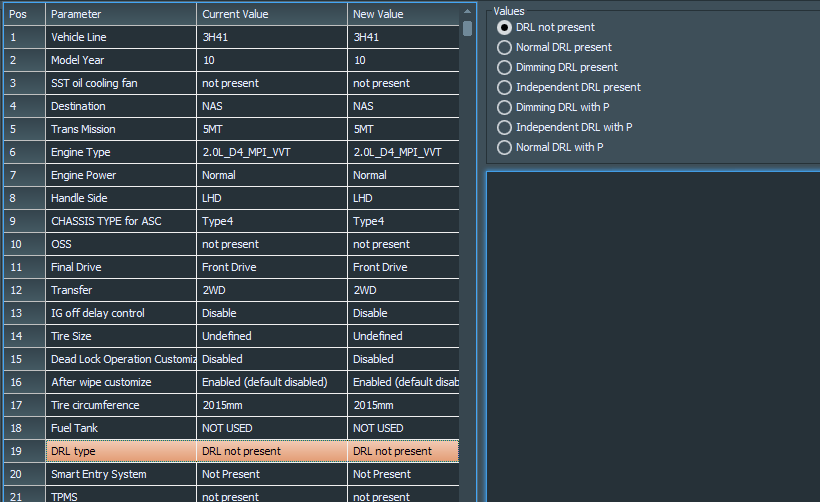The image size is (820, 502).
Task: Select the 'DRL not present' radio option
Action: [505, 27]
